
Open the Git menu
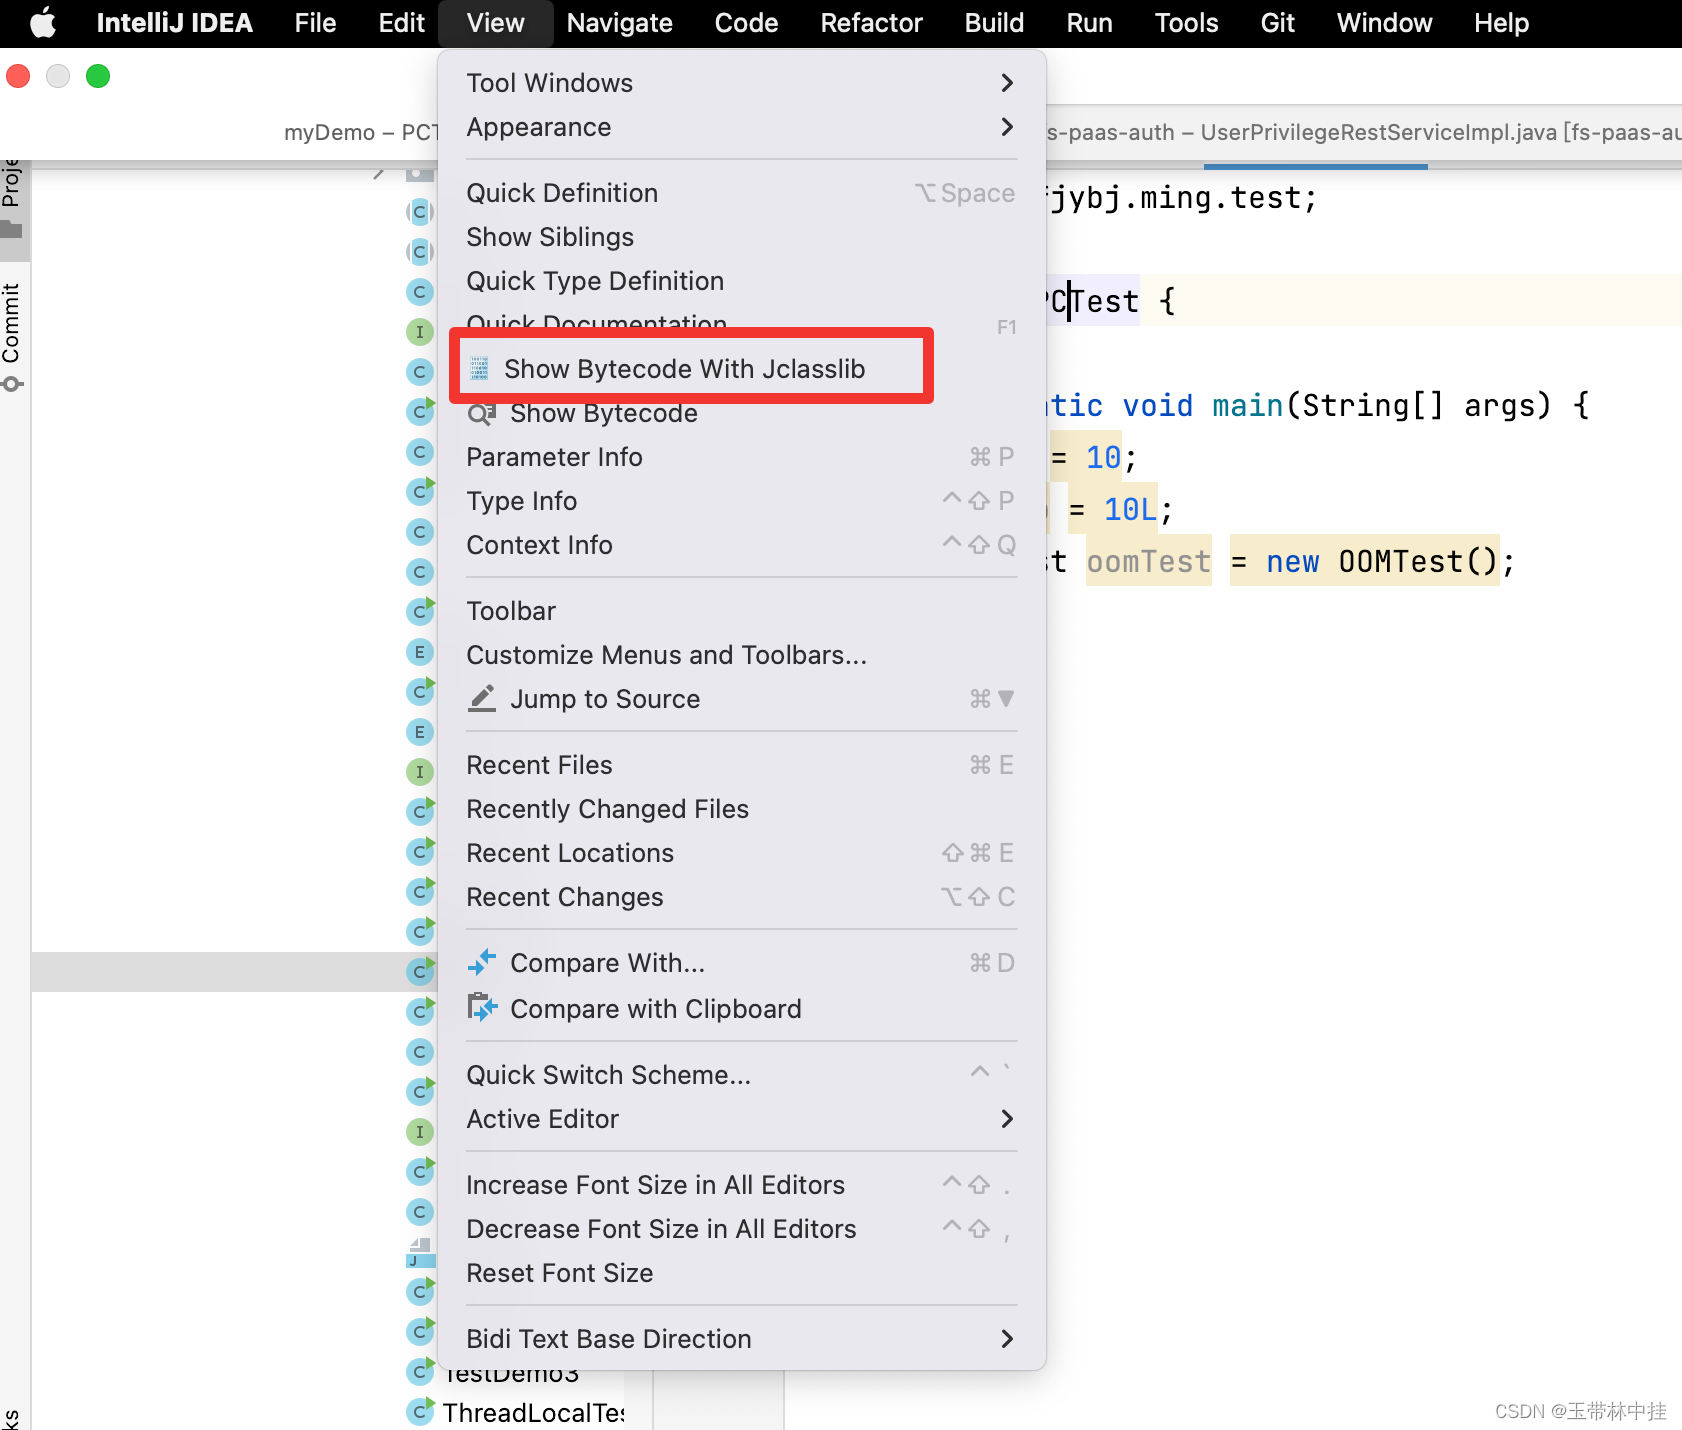point(1277,23)
